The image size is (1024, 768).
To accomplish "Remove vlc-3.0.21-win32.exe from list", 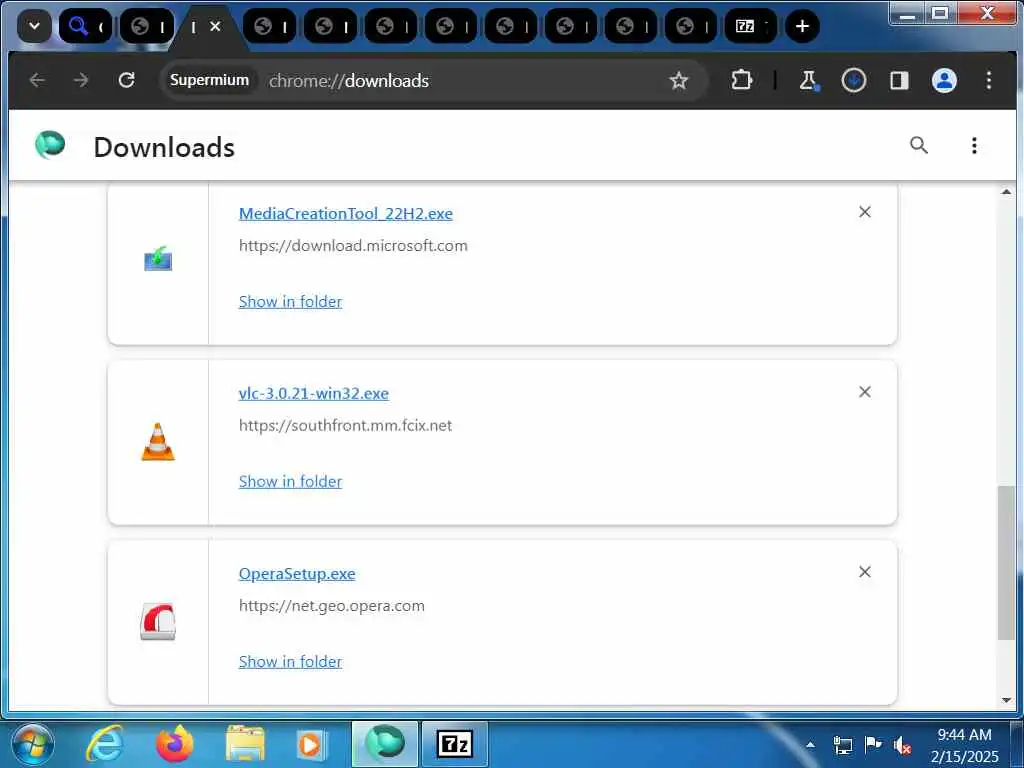I will [x=865, y=392].
